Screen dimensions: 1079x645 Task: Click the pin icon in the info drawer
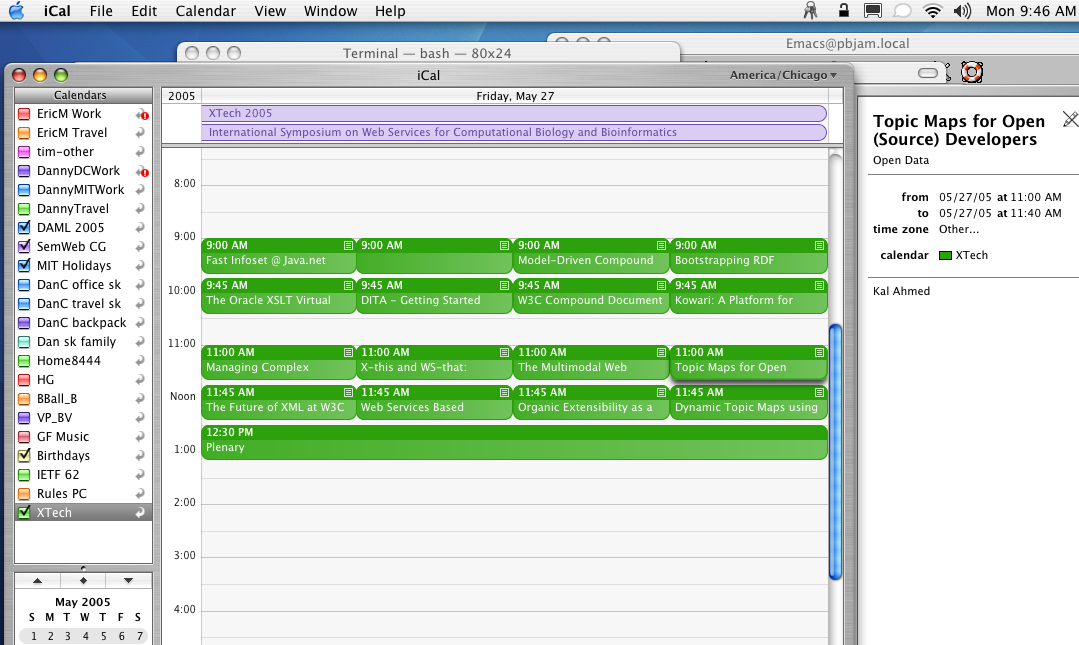pyautogui.click(x=1070, y=119)
